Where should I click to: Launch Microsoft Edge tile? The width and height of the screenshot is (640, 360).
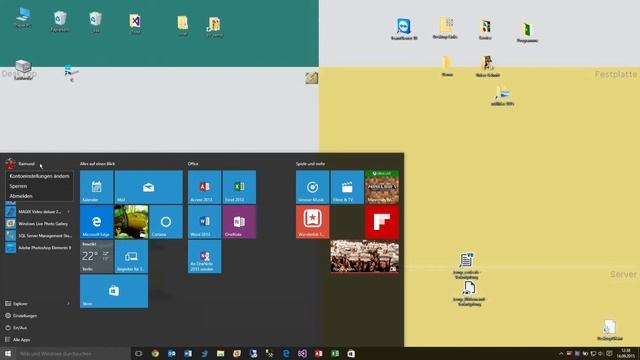[x=96, y=222]
